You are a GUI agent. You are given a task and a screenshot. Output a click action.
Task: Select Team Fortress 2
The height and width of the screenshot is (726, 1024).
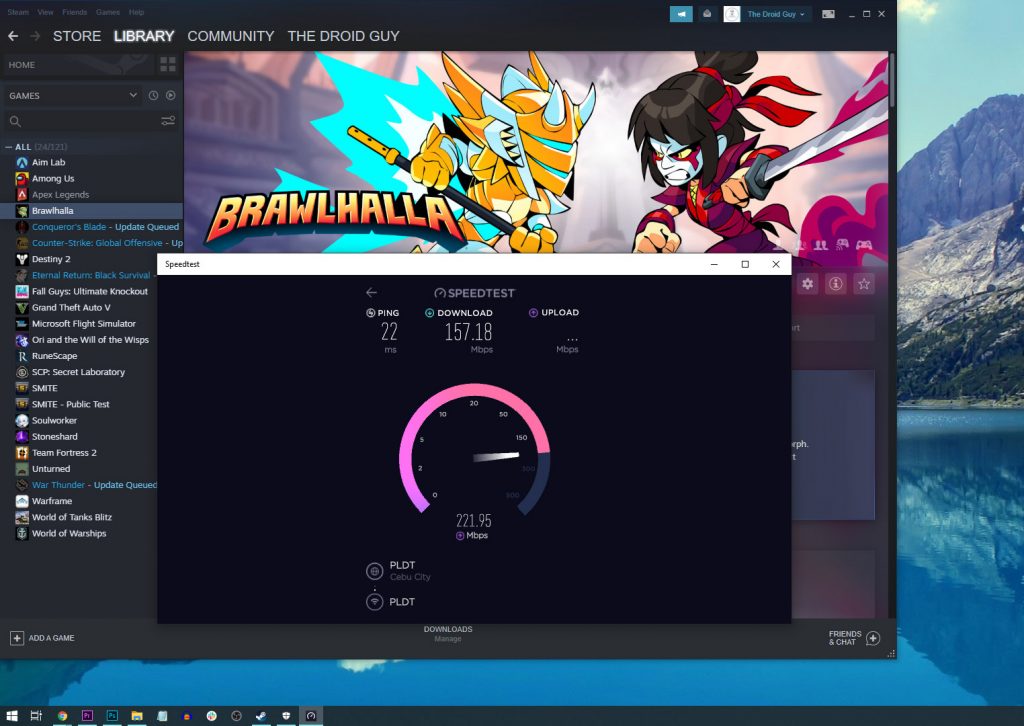(x=78, y=452)
